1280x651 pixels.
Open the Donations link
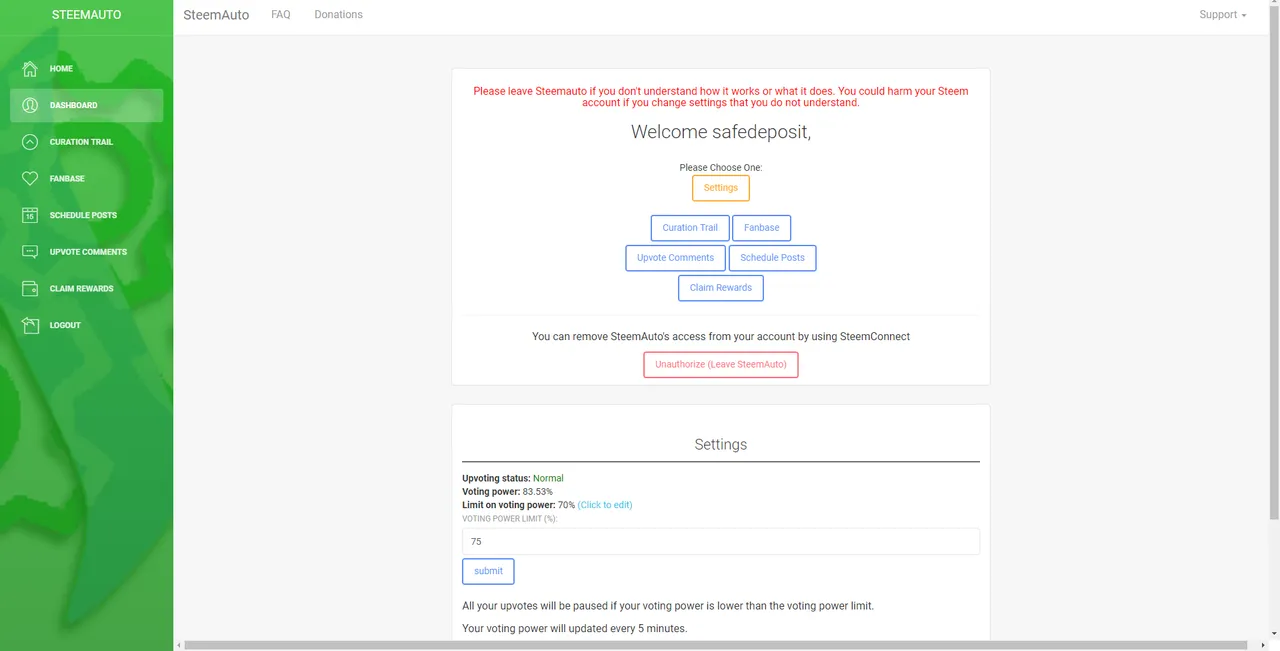(x=338, y=15)
